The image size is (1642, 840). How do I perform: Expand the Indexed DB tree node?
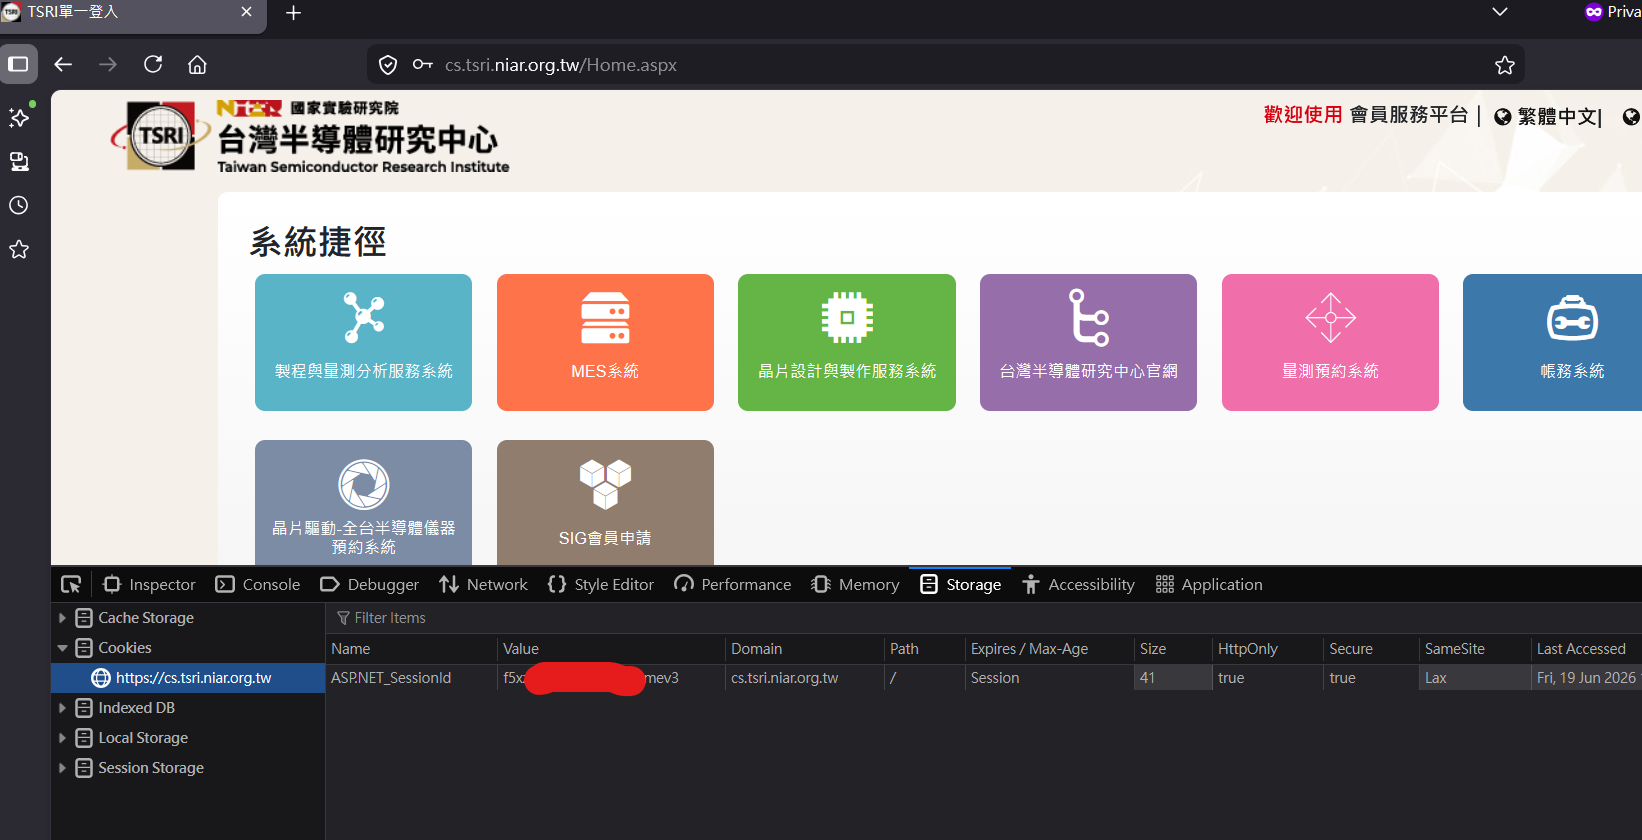pos(62,708)
